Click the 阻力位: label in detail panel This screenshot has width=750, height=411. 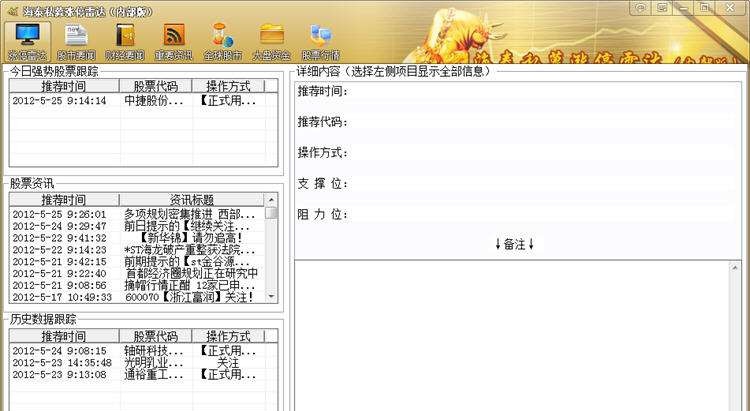coord(323,214)
